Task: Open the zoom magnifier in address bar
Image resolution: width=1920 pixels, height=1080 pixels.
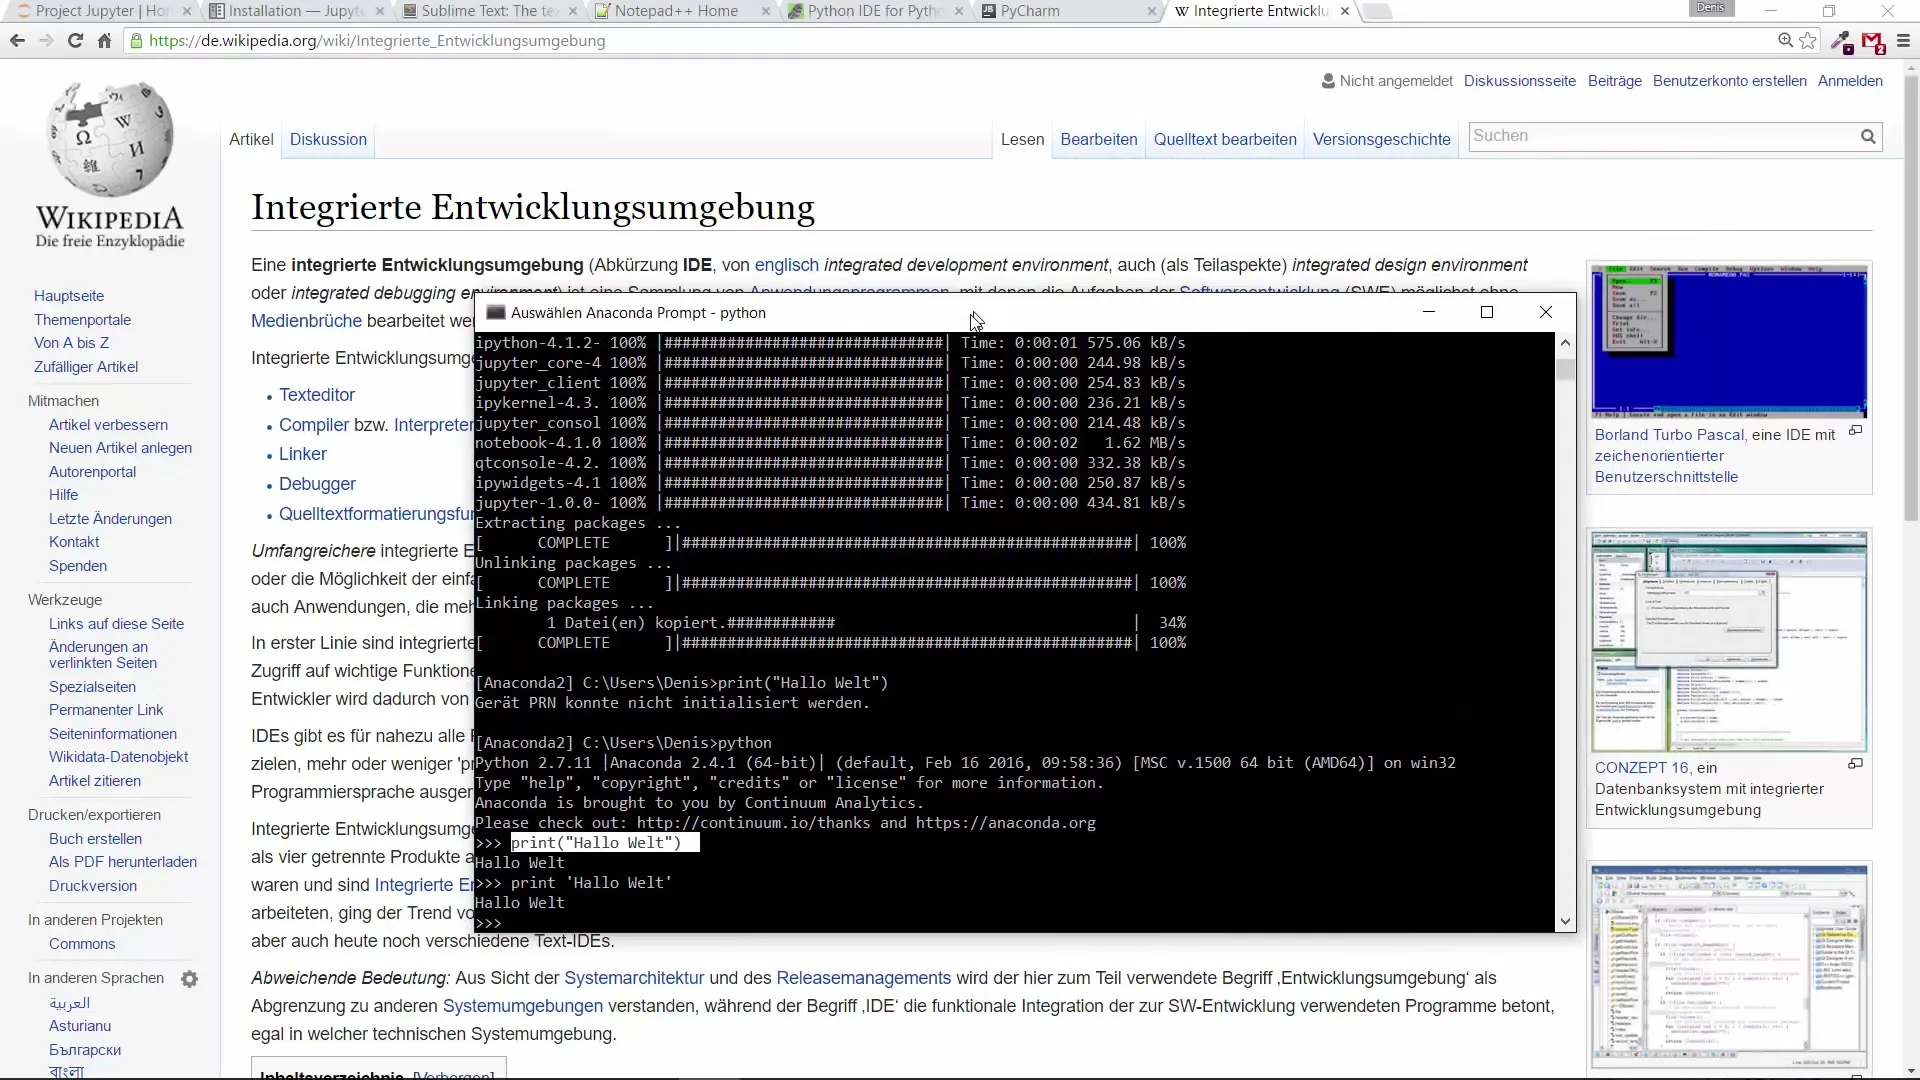Action: pos(1785,41)
